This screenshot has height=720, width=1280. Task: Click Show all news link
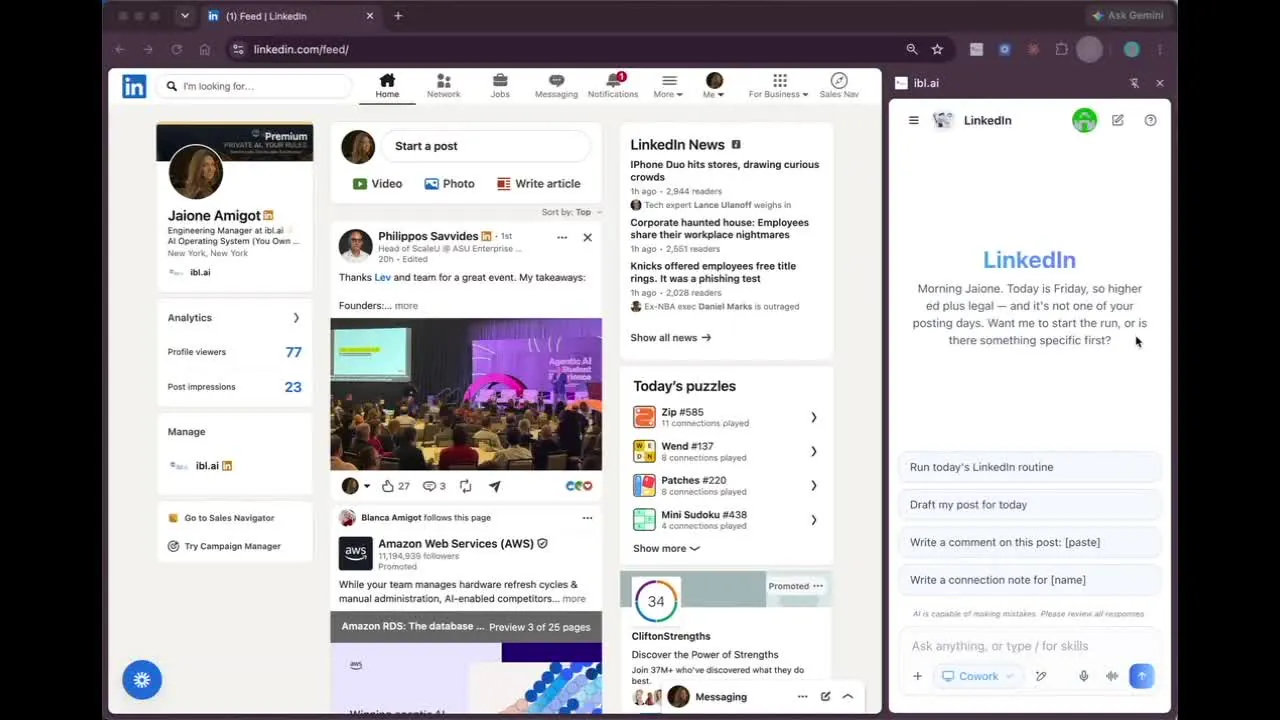pos(670,338)
